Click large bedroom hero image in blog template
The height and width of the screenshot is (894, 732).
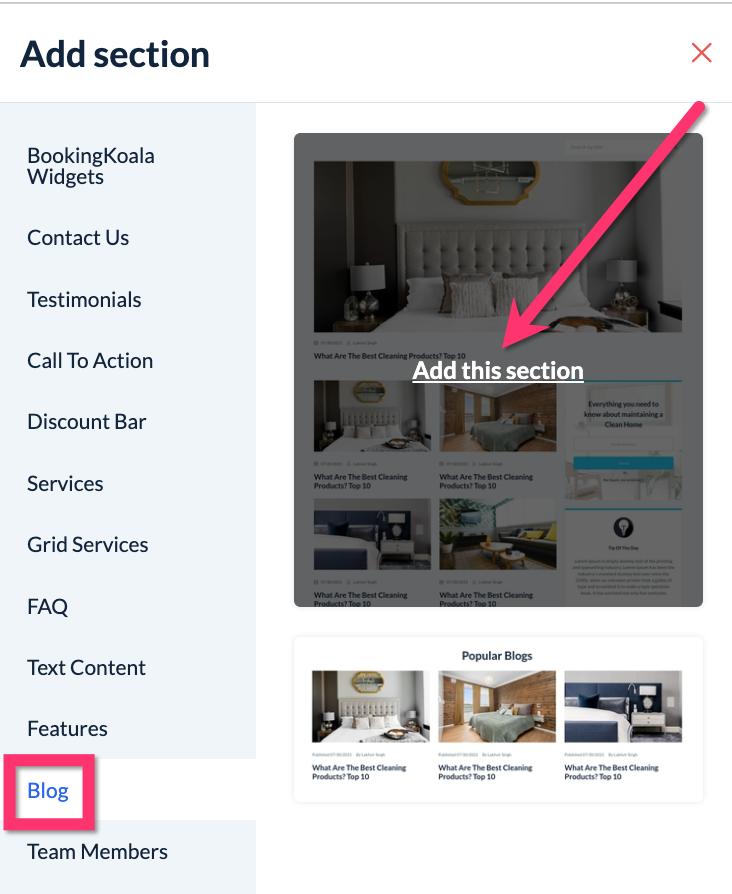pyautogui.click(x=498, y=246)
